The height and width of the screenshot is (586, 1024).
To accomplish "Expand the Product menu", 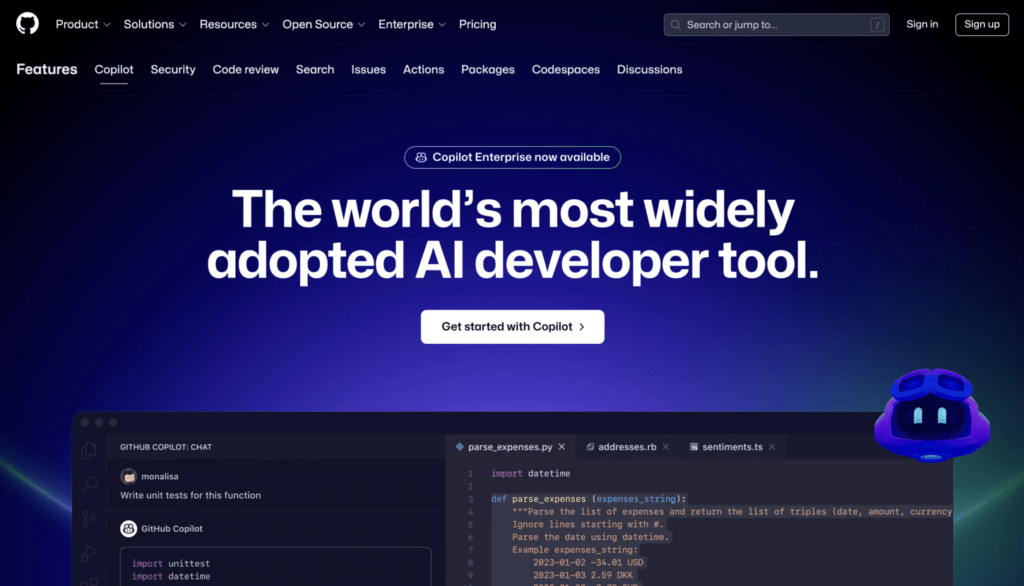I will (x=83, y=24).
